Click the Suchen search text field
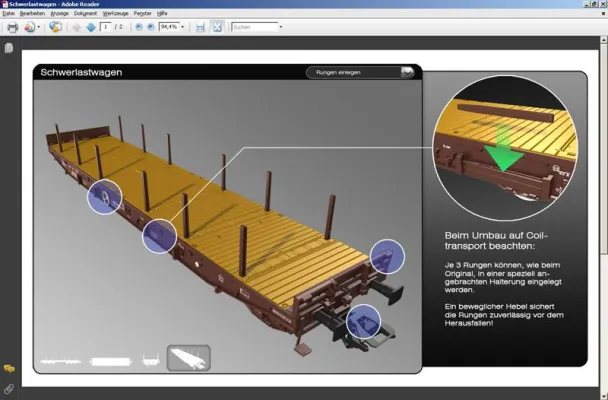This screenshot has height=400, width=608. (252, 27)
